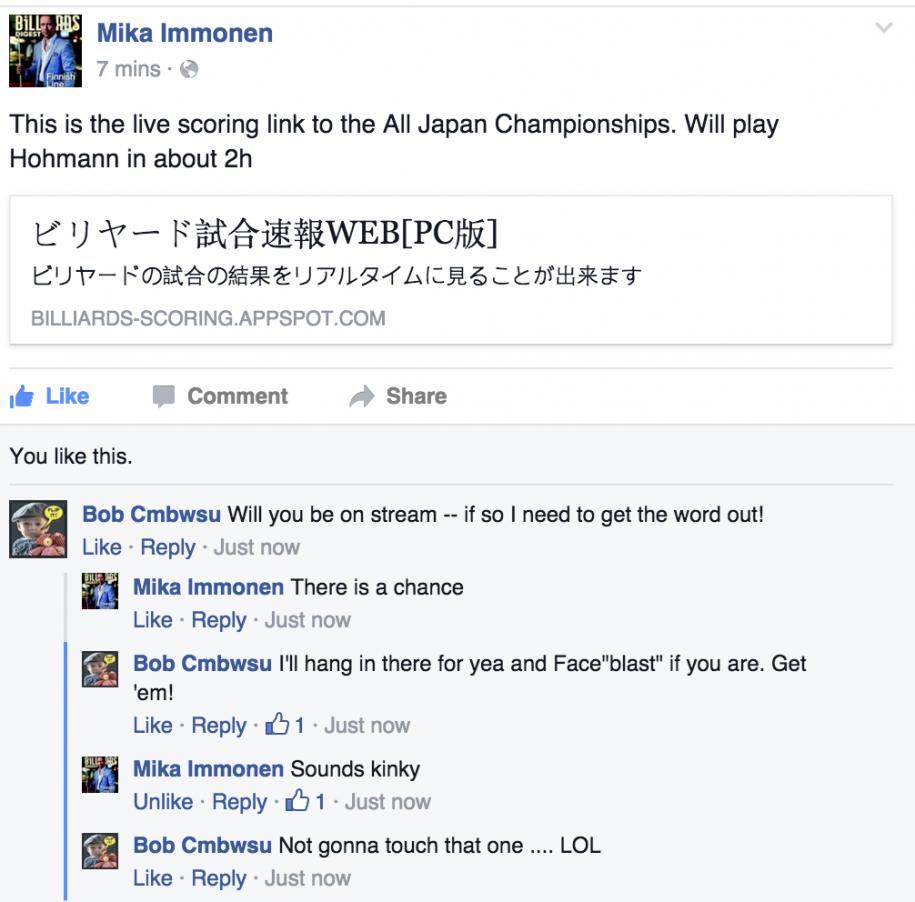Open Bob Cmbwsu's name on first comment
915x902 pixels.
click(x=152, y=515)
